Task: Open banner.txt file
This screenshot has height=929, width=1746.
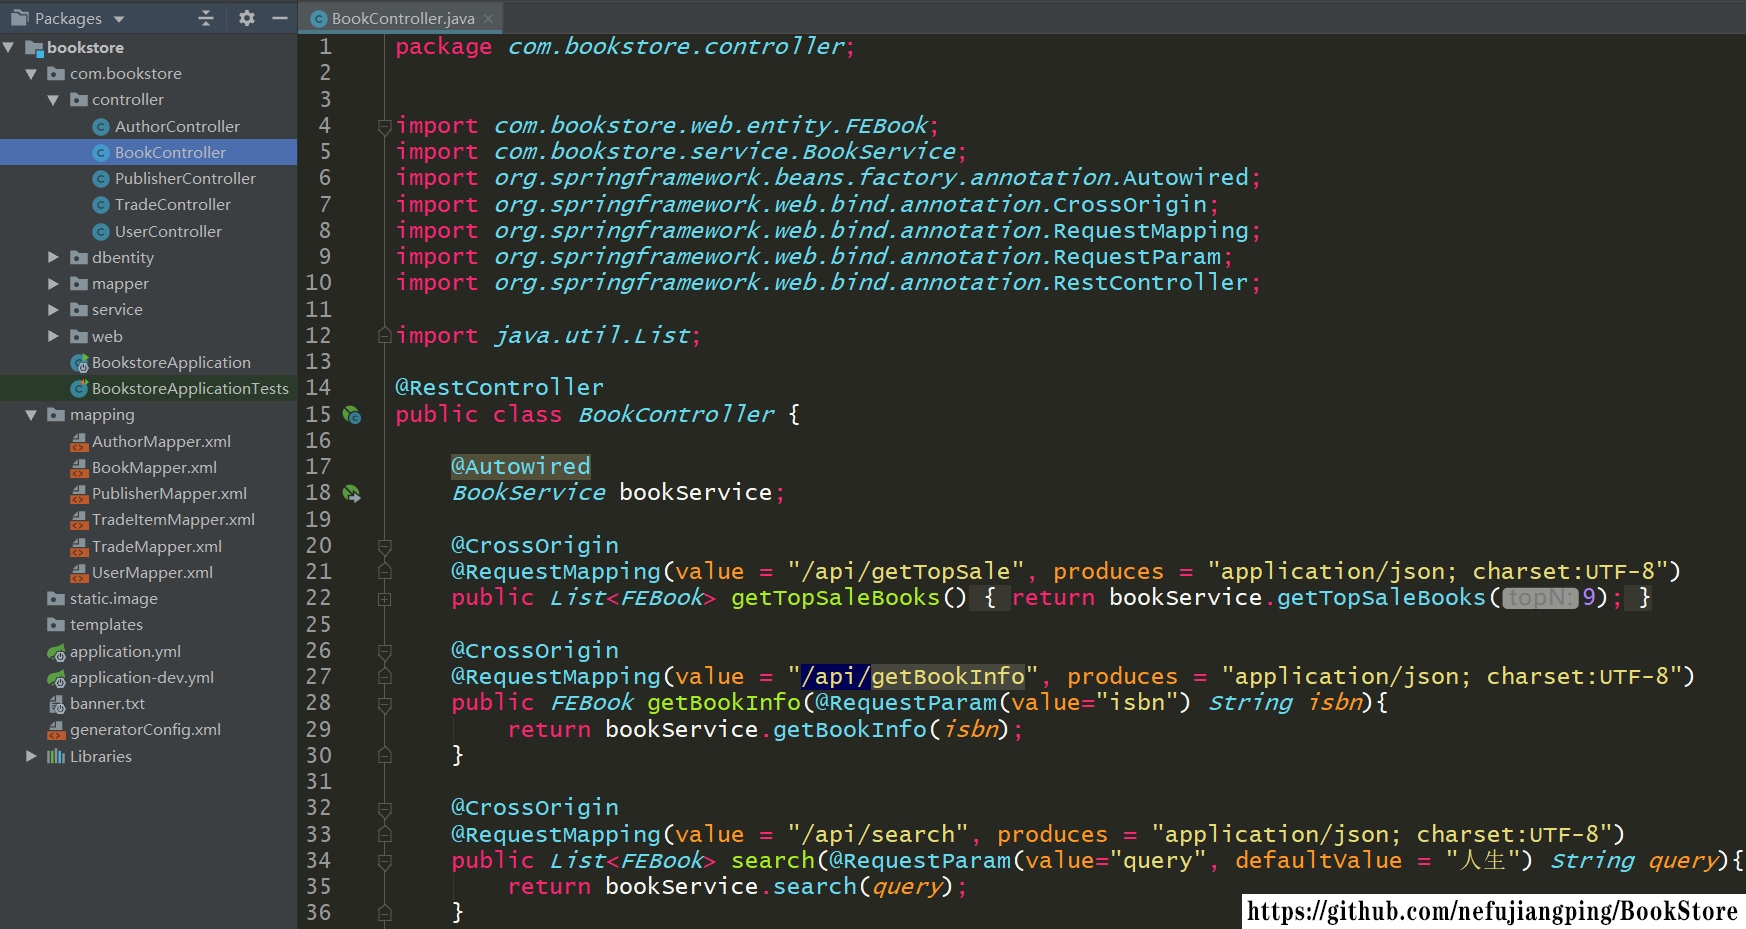Action: click(x=107, y=703)
